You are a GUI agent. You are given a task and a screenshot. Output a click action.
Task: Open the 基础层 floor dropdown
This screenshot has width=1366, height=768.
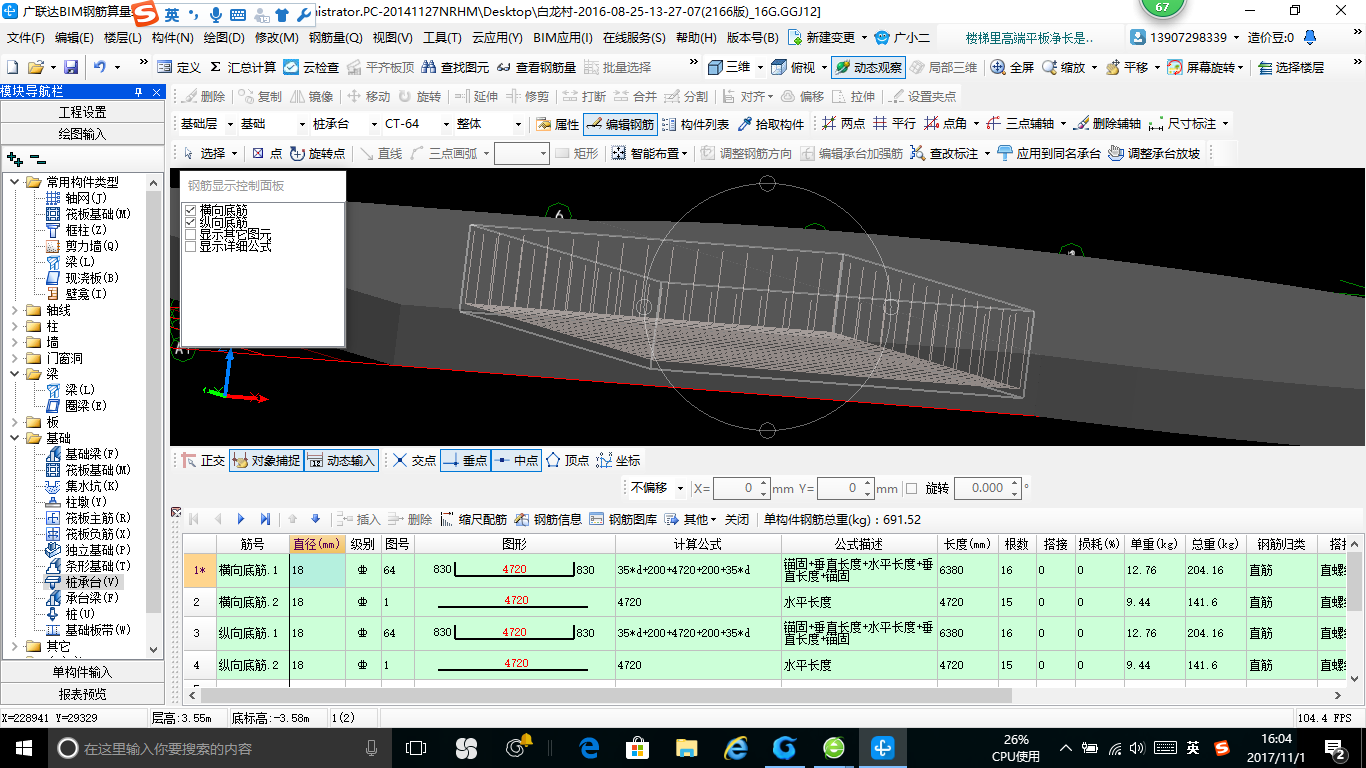(x=228, y=124)
